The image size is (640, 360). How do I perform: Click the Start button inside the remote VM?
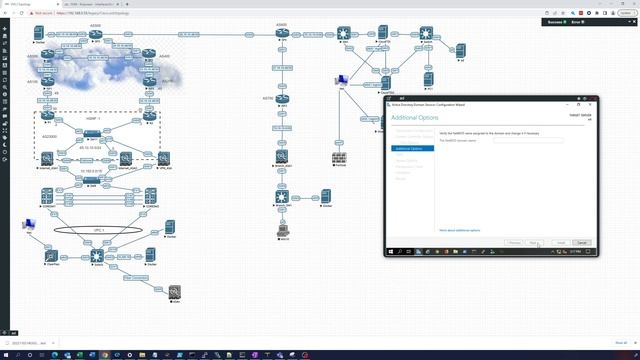(391, 252)
